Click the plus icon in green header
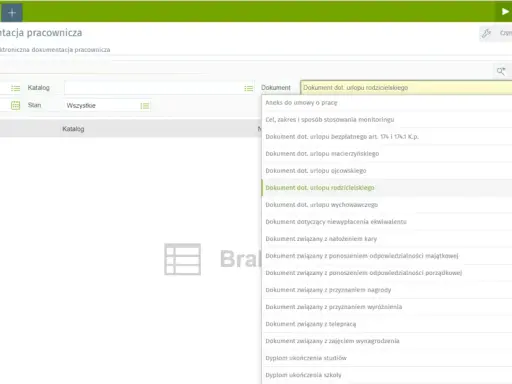512x384 pixels. pyautogui.click(x=12, y=13)
